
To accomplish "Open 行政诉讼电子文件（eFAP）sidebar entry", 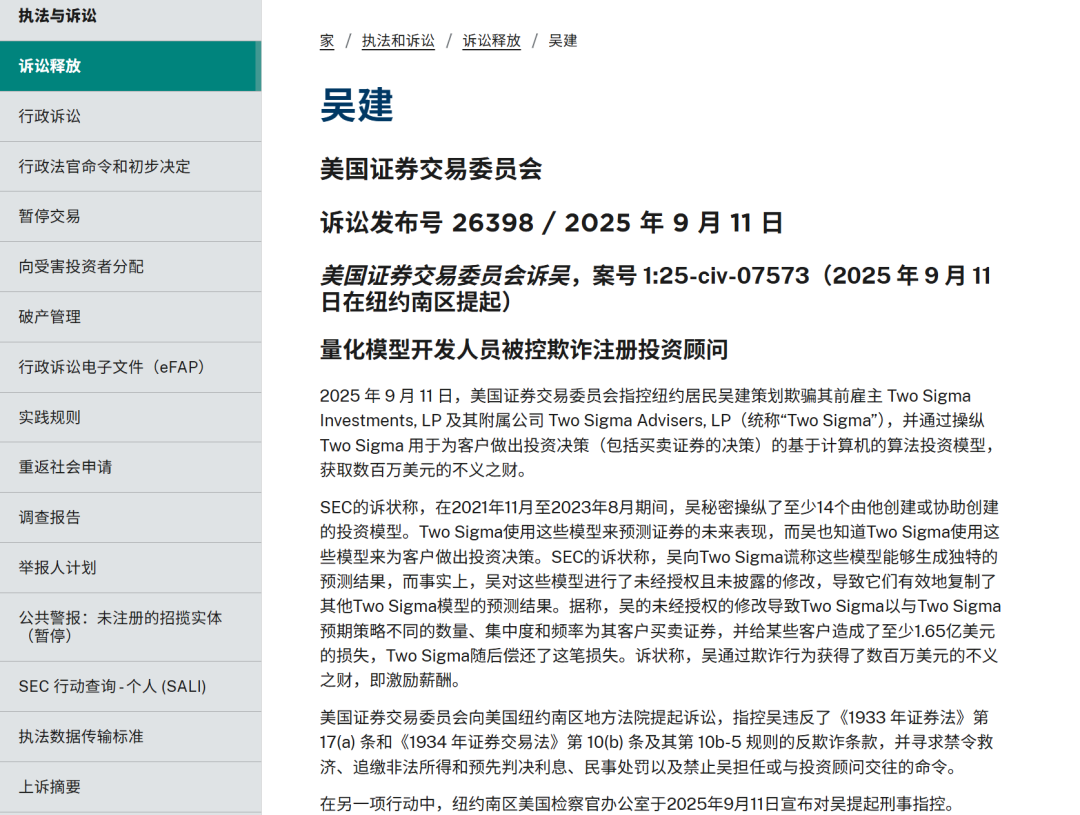I will [130, 367].
